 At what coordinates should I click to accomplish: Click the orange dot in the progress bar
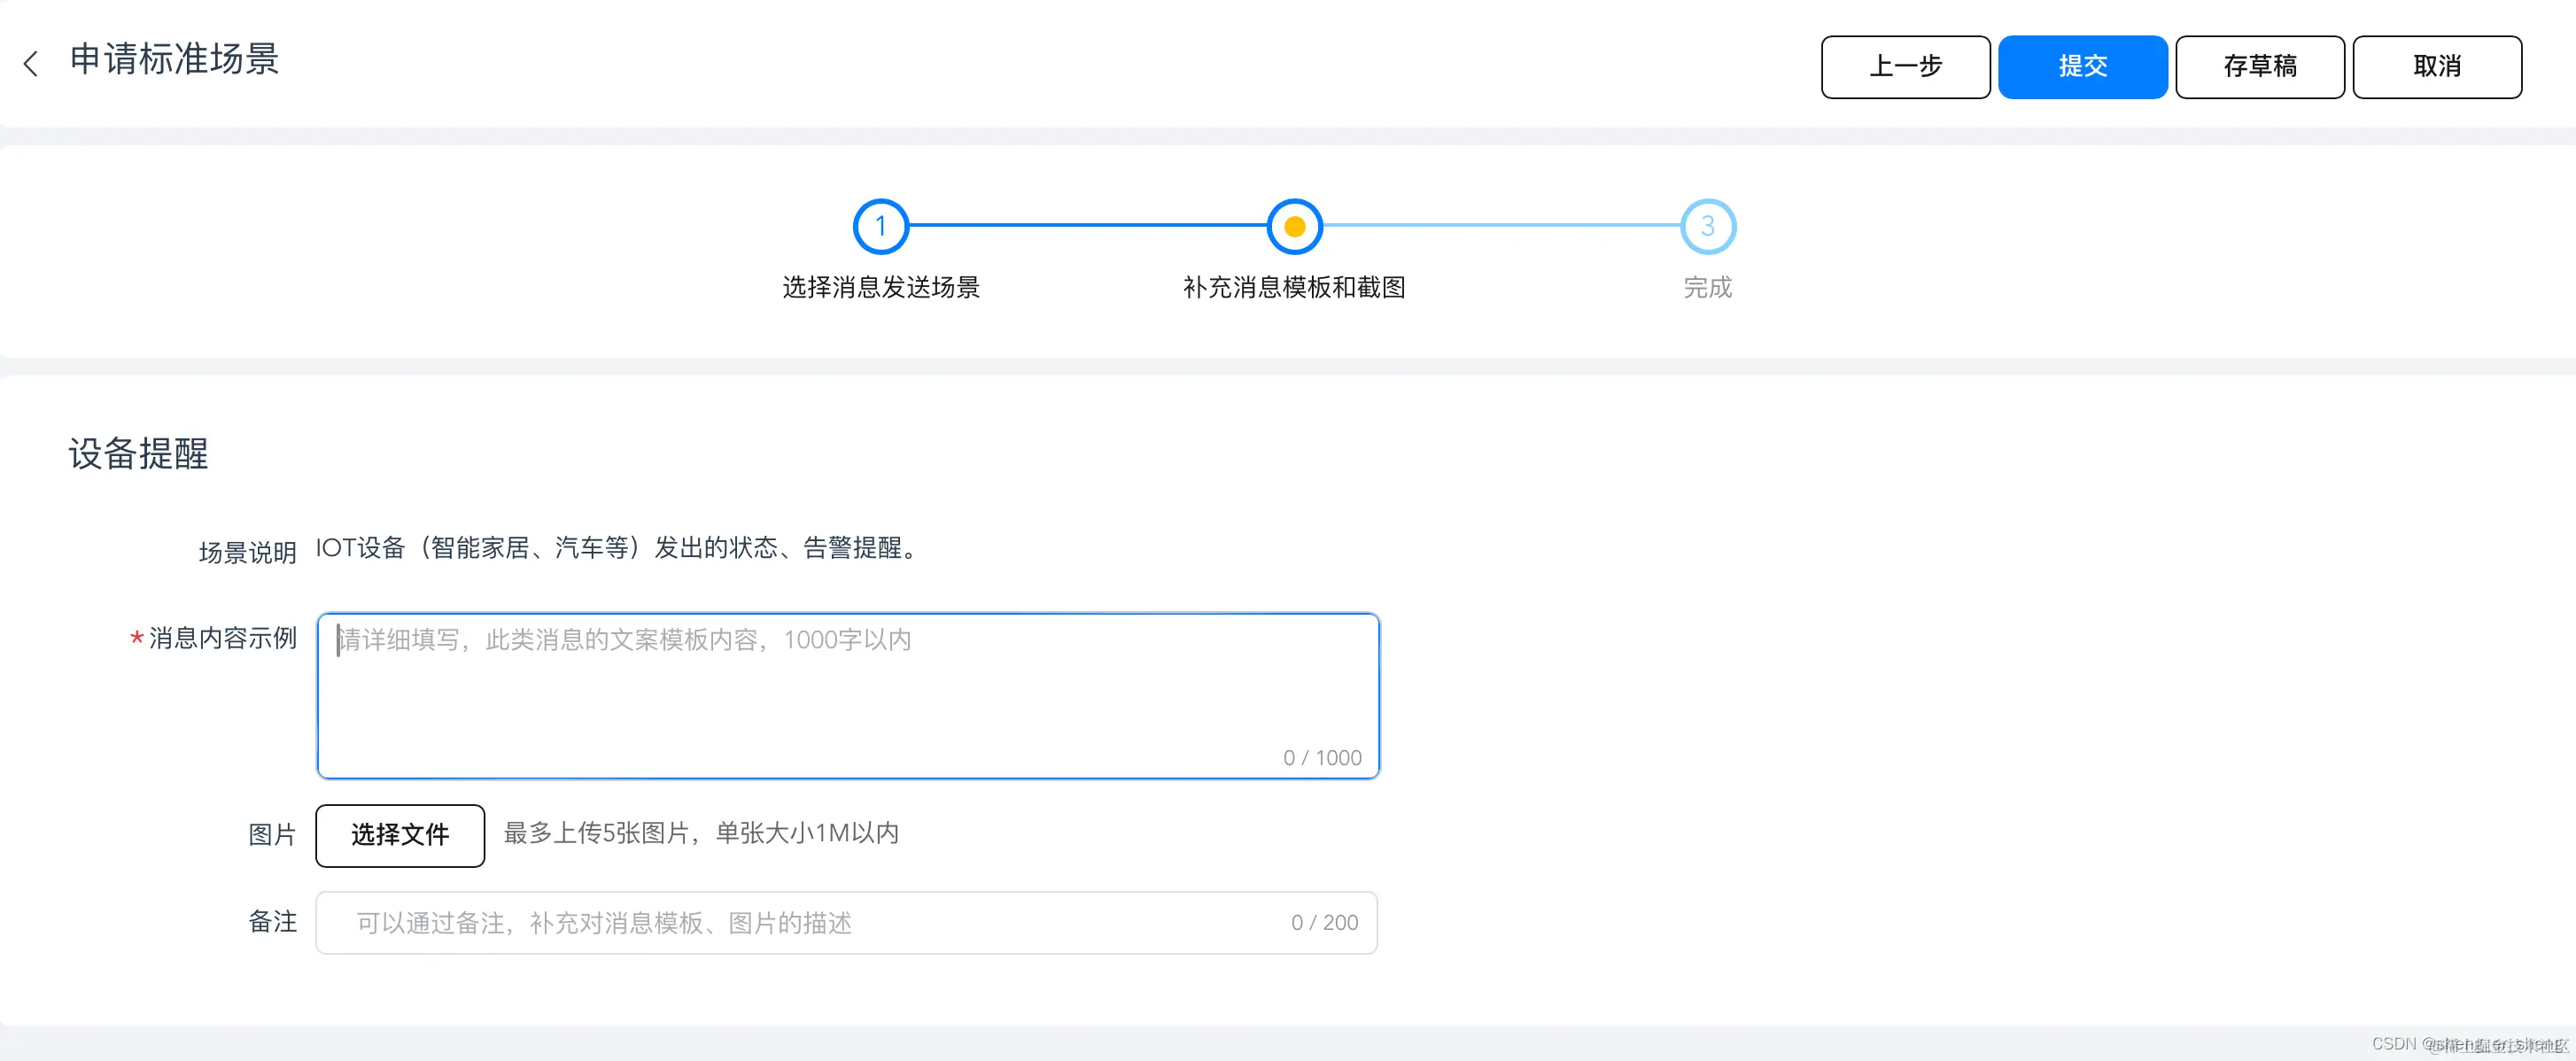[x=1295, y=225]
